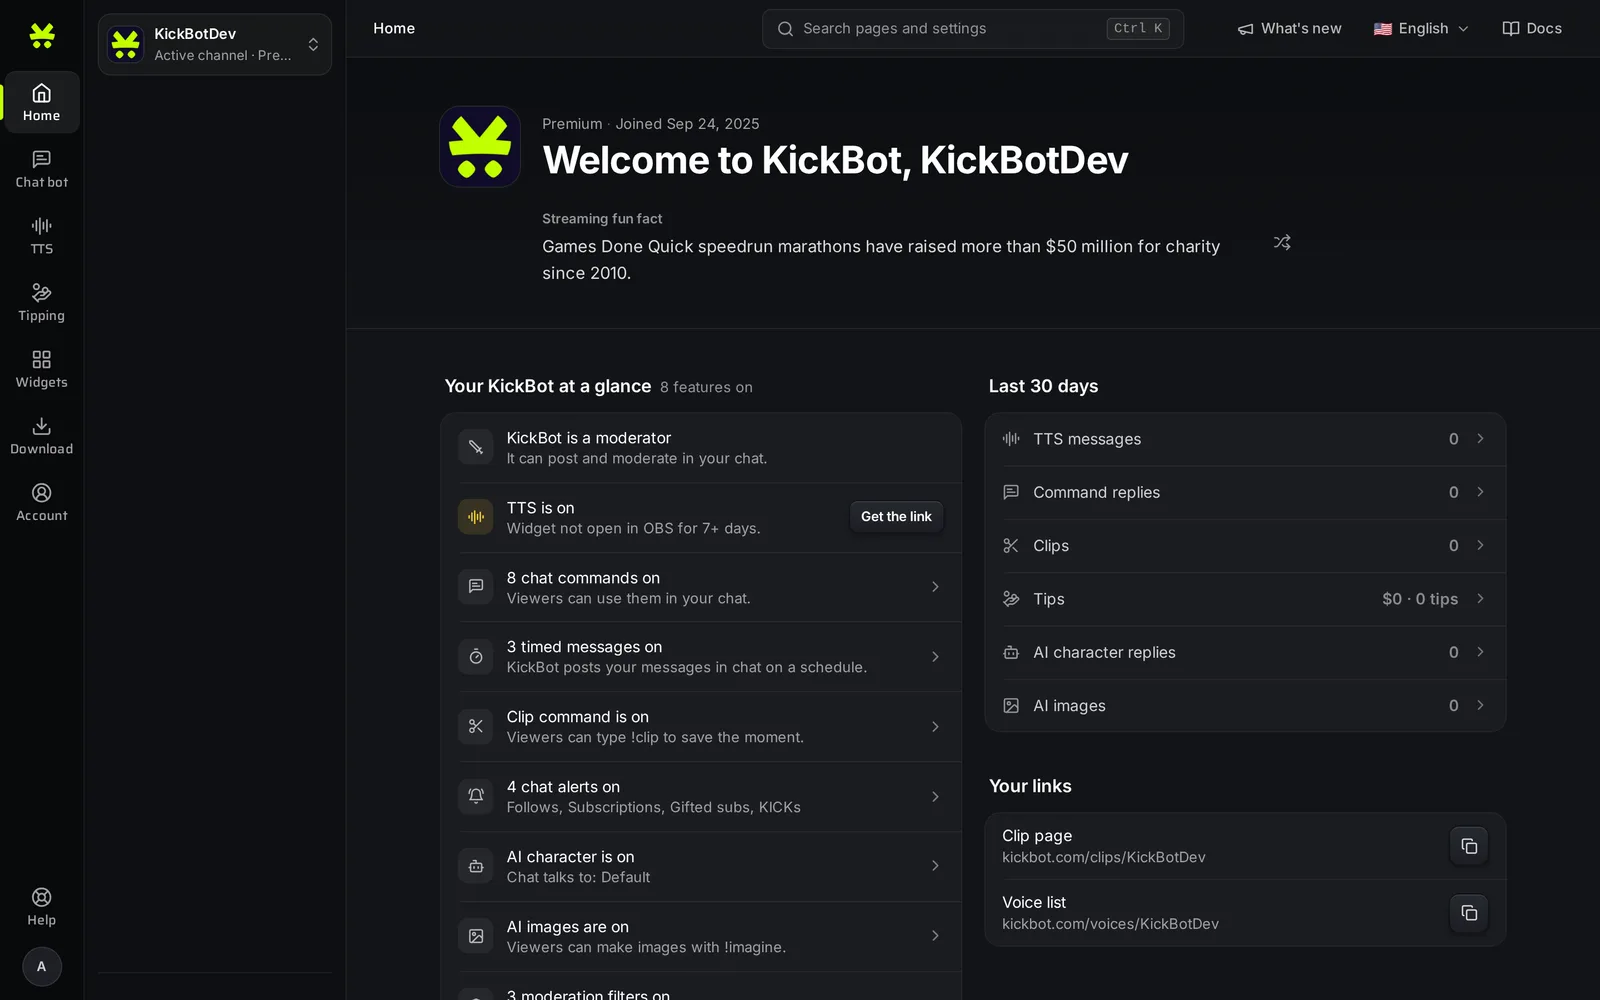Click the user avatar "A" button
Screen dimensions: 1600x1000
(x=41, y=966)
